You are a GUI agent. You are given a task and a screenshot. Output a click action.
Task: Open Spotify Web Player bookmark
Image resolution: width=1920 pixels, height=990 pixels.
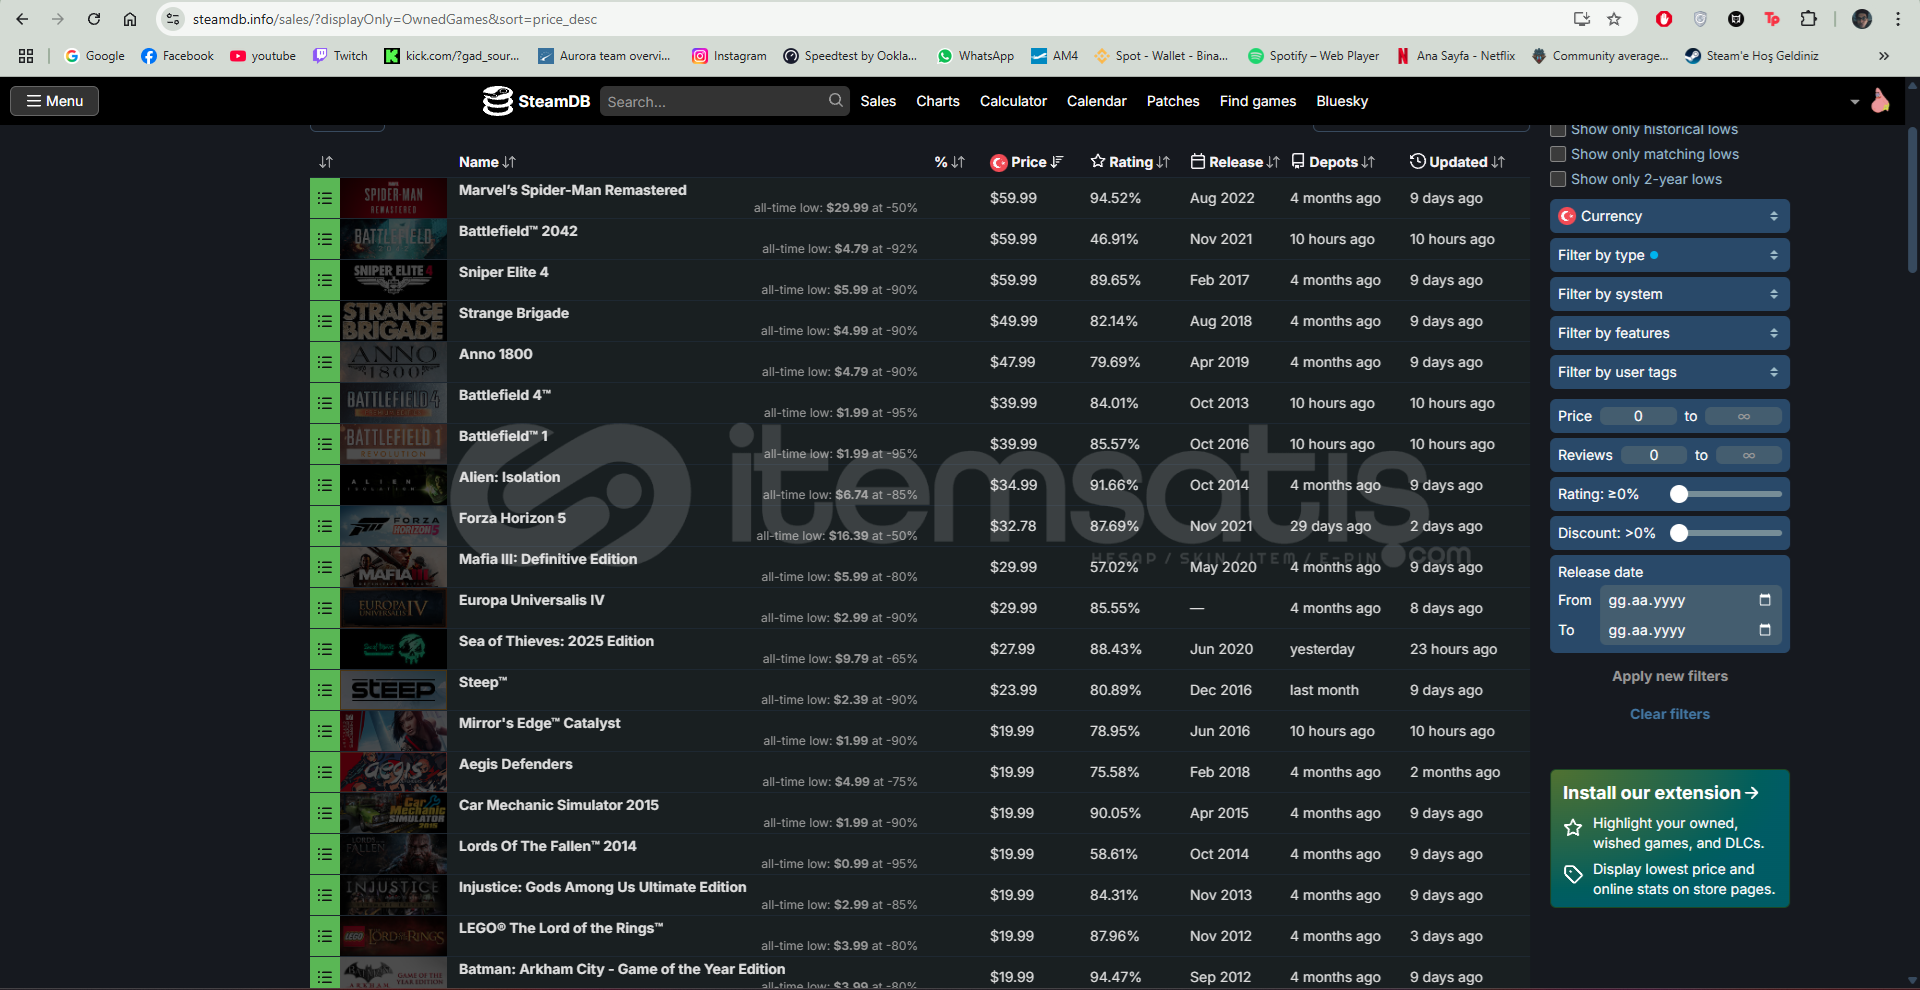point(1313,56)
